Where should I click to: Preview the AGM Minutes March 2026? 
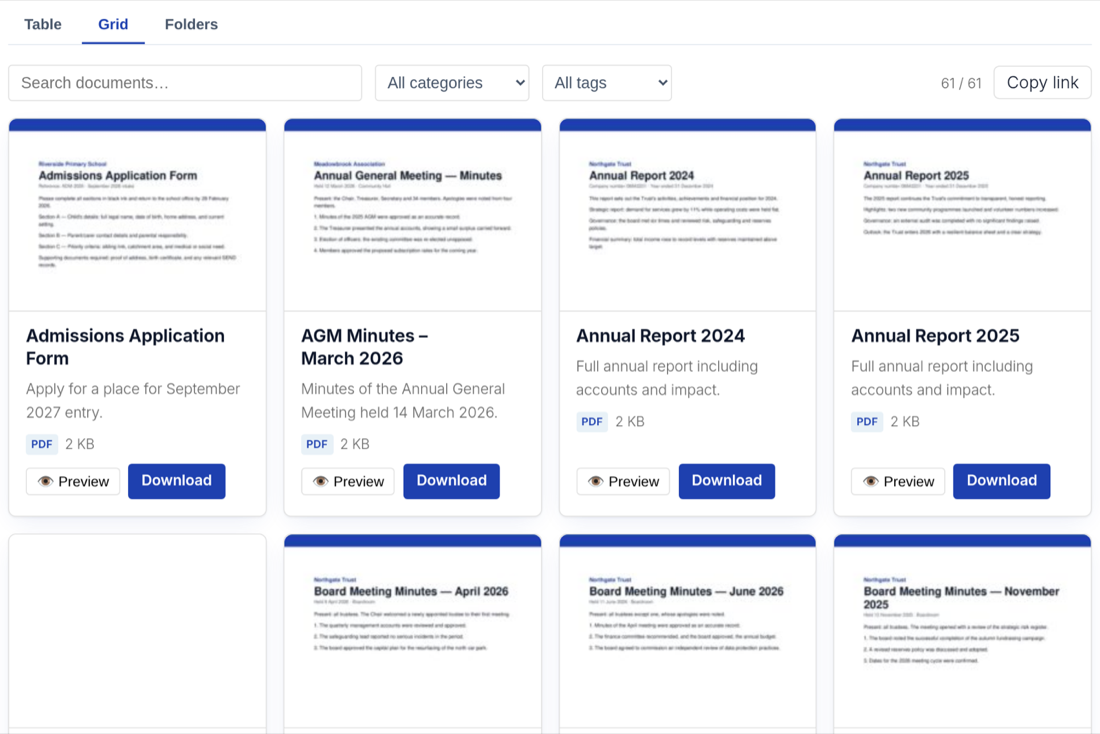click(x=348, y=481)
